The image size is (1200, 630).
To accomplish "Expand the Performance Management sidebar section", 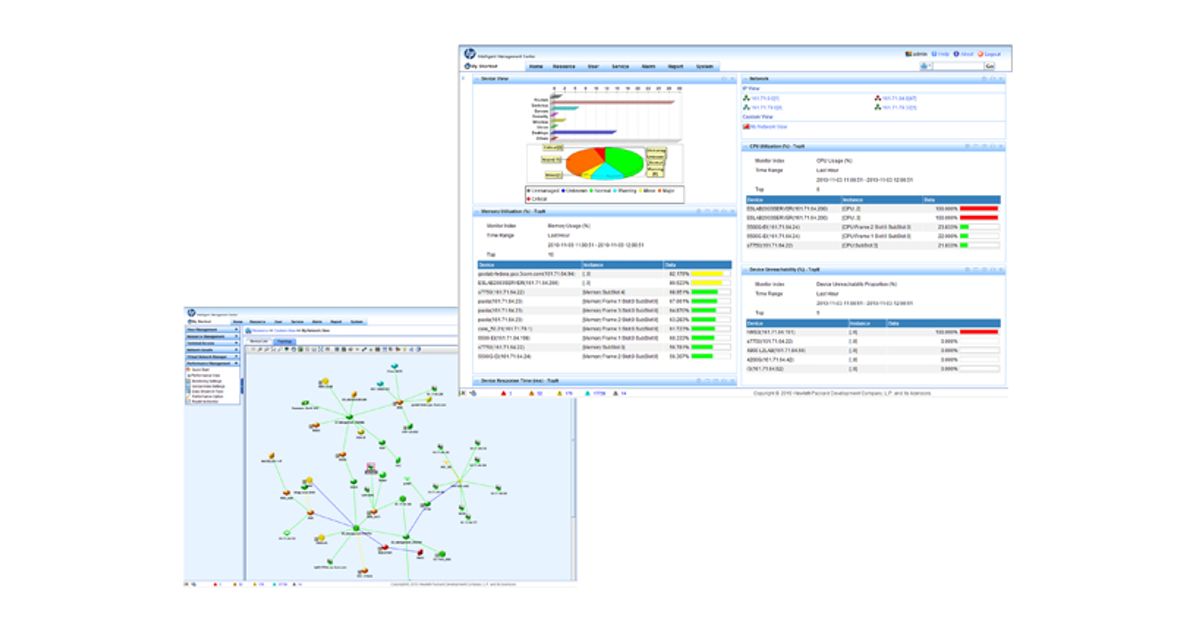I will [x=212, y=363].
